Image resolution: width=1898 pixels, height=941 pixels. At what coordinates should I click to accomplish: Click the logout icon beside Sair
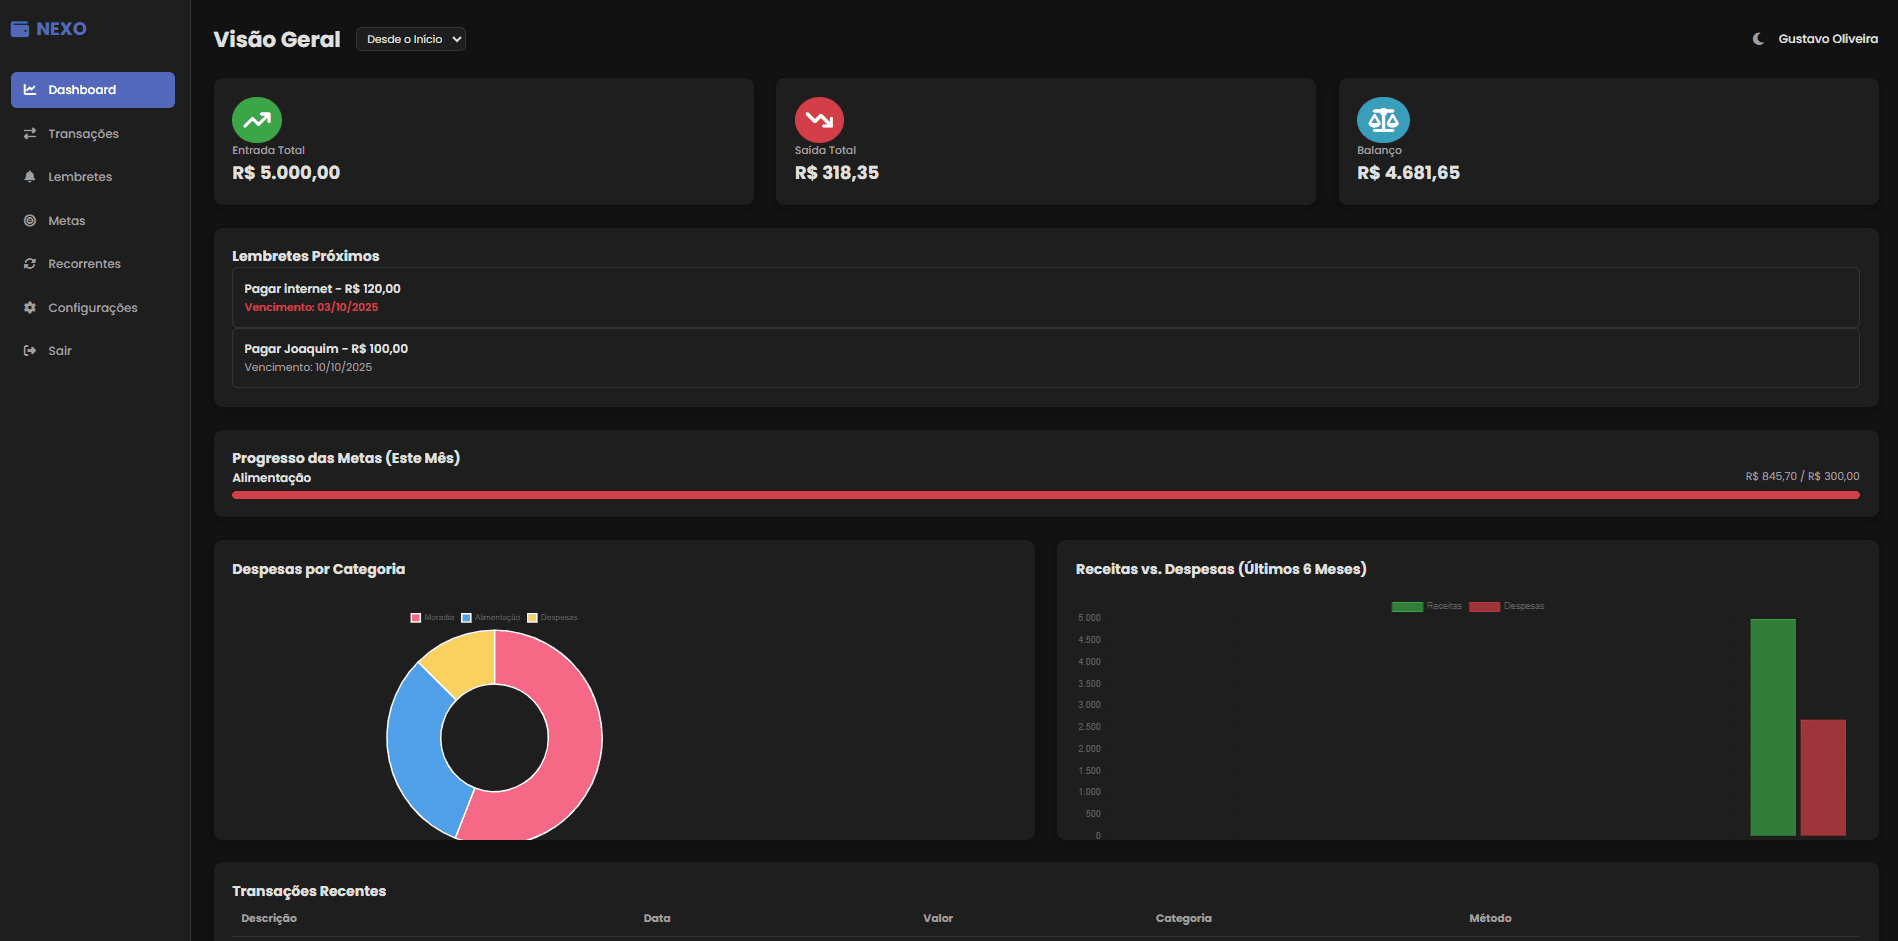click(30, 351)
